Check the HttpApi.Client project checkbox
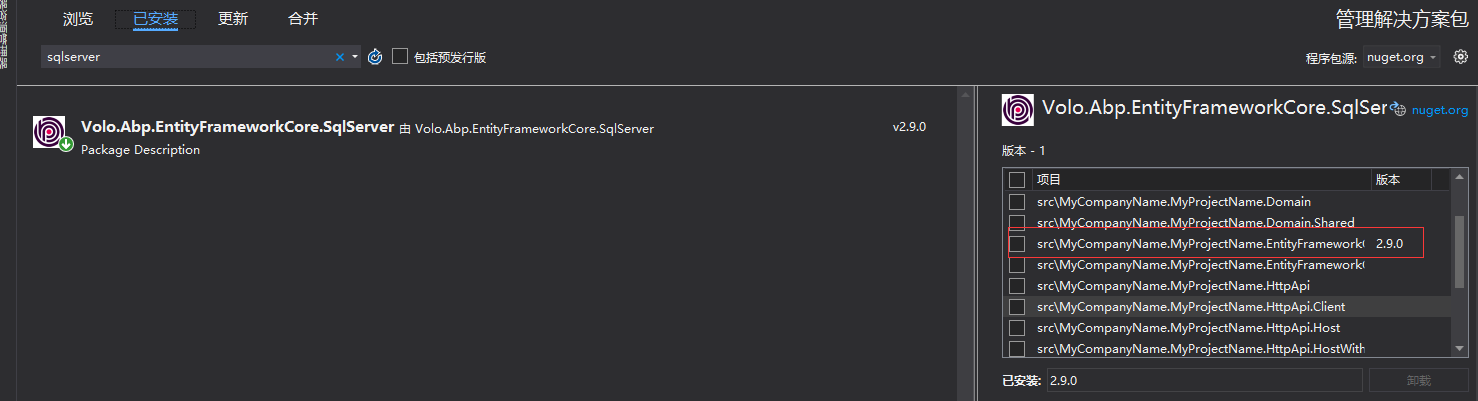1478x401 pixels. pos(1017,307)
